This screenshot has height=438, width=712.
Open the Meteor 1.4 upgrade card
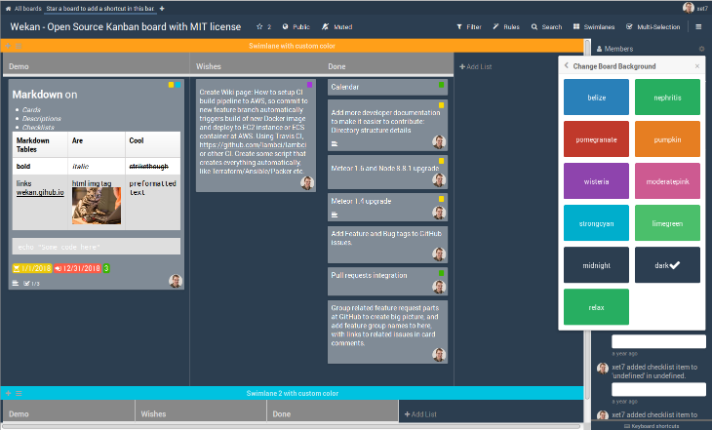[x=387, y=207]
